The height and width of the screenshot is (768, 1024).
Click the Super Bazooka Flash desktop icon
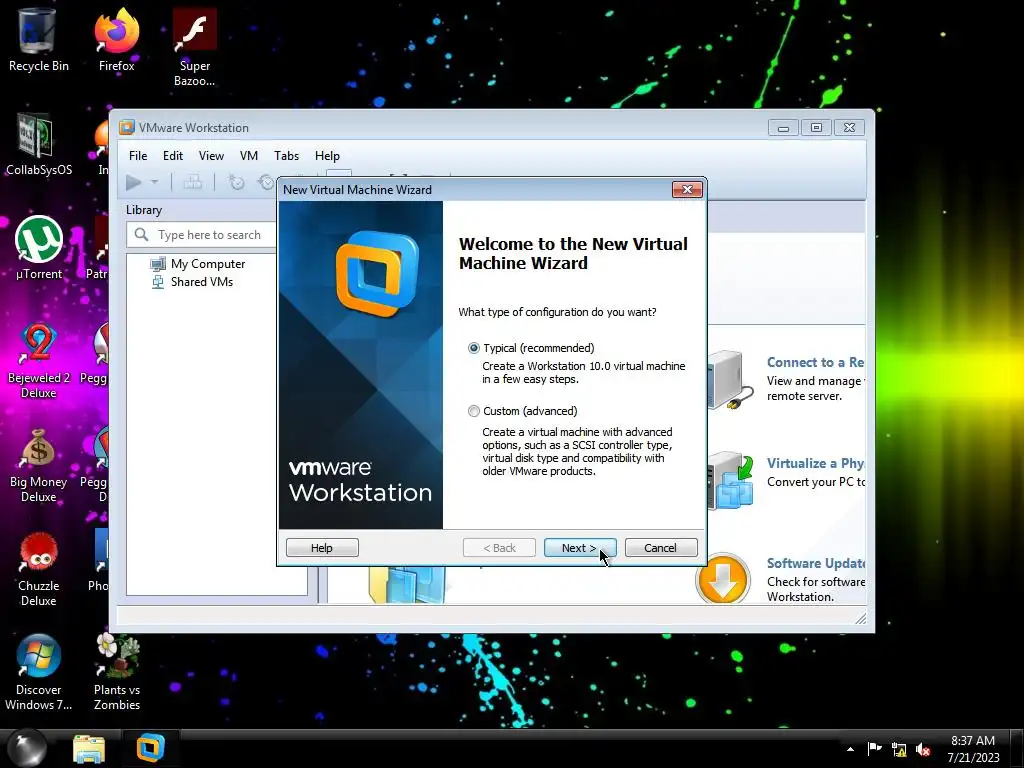click(195, 48)
